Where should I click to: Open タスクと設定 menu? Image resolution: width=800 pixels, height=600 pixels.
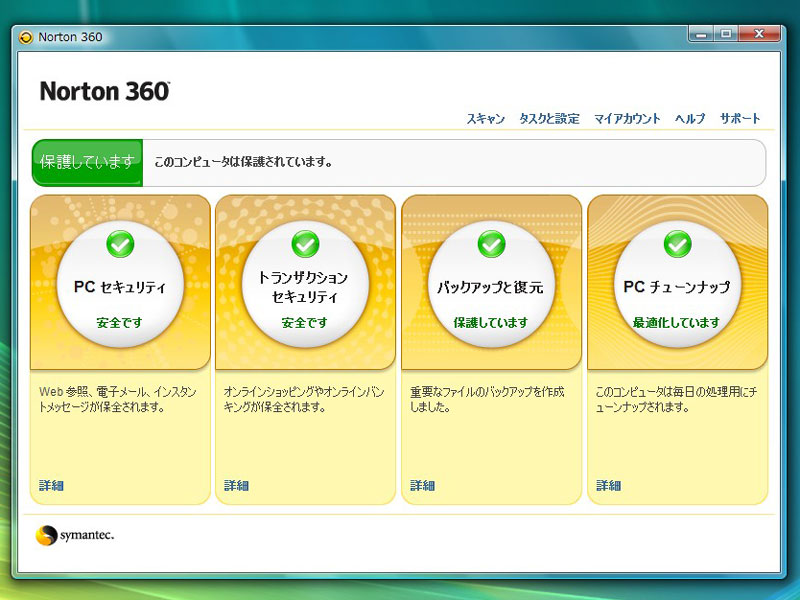(x=549, y=119)
